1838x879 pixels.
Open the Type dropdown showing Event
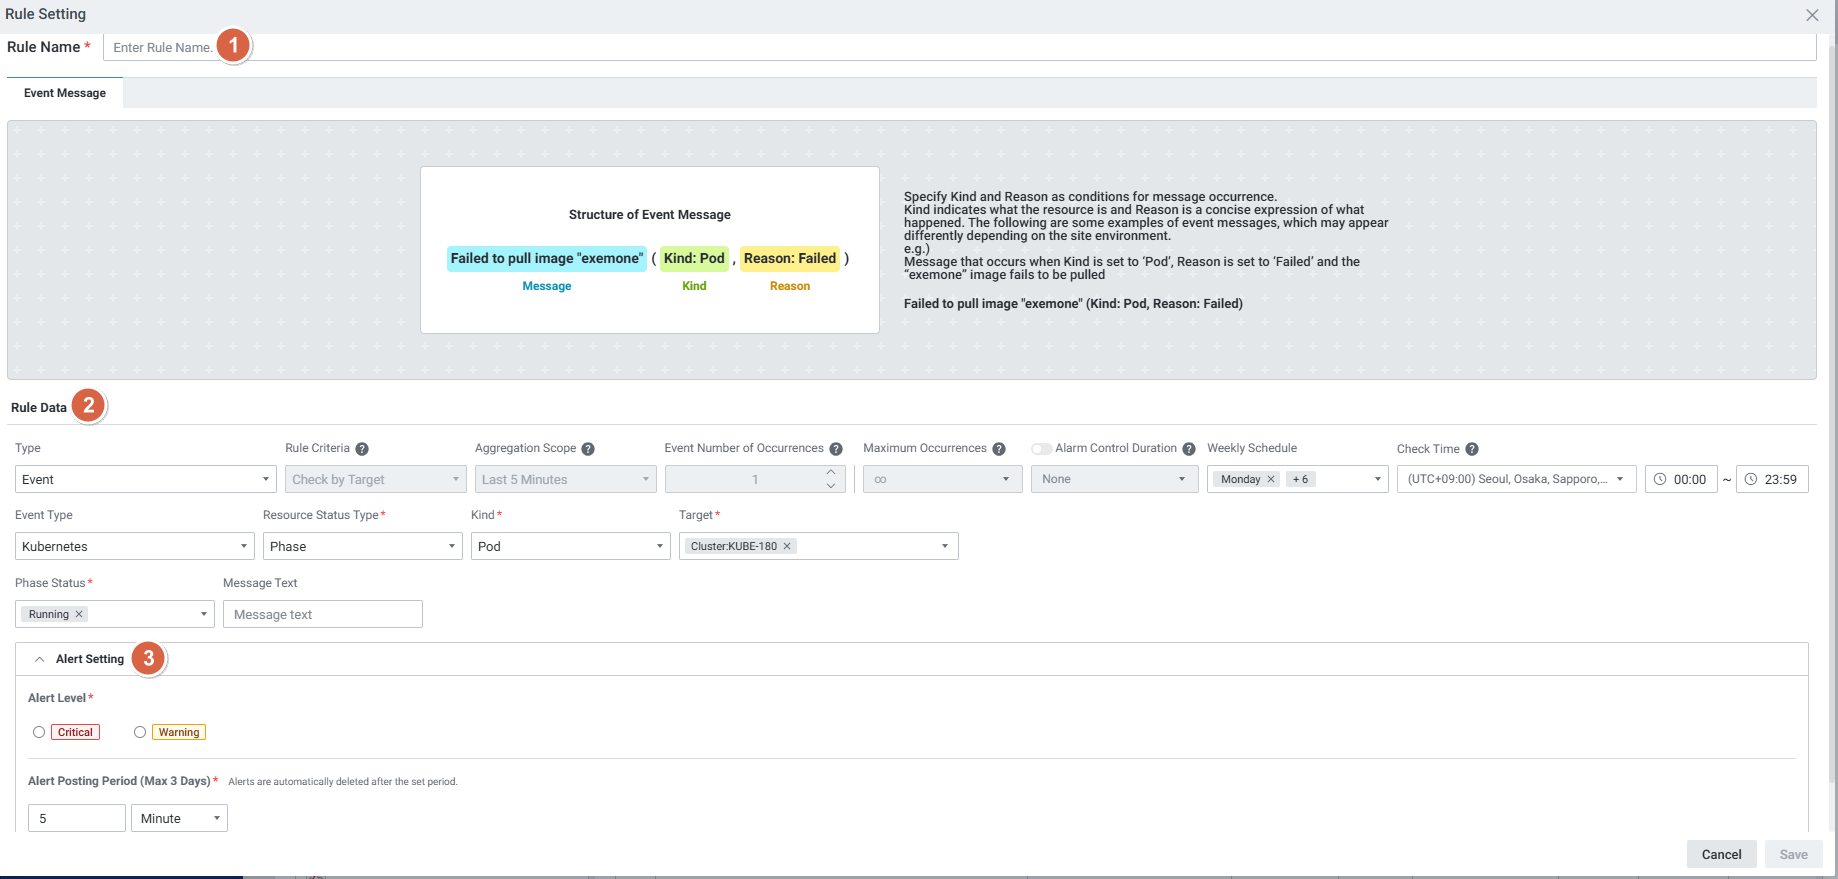145,479
